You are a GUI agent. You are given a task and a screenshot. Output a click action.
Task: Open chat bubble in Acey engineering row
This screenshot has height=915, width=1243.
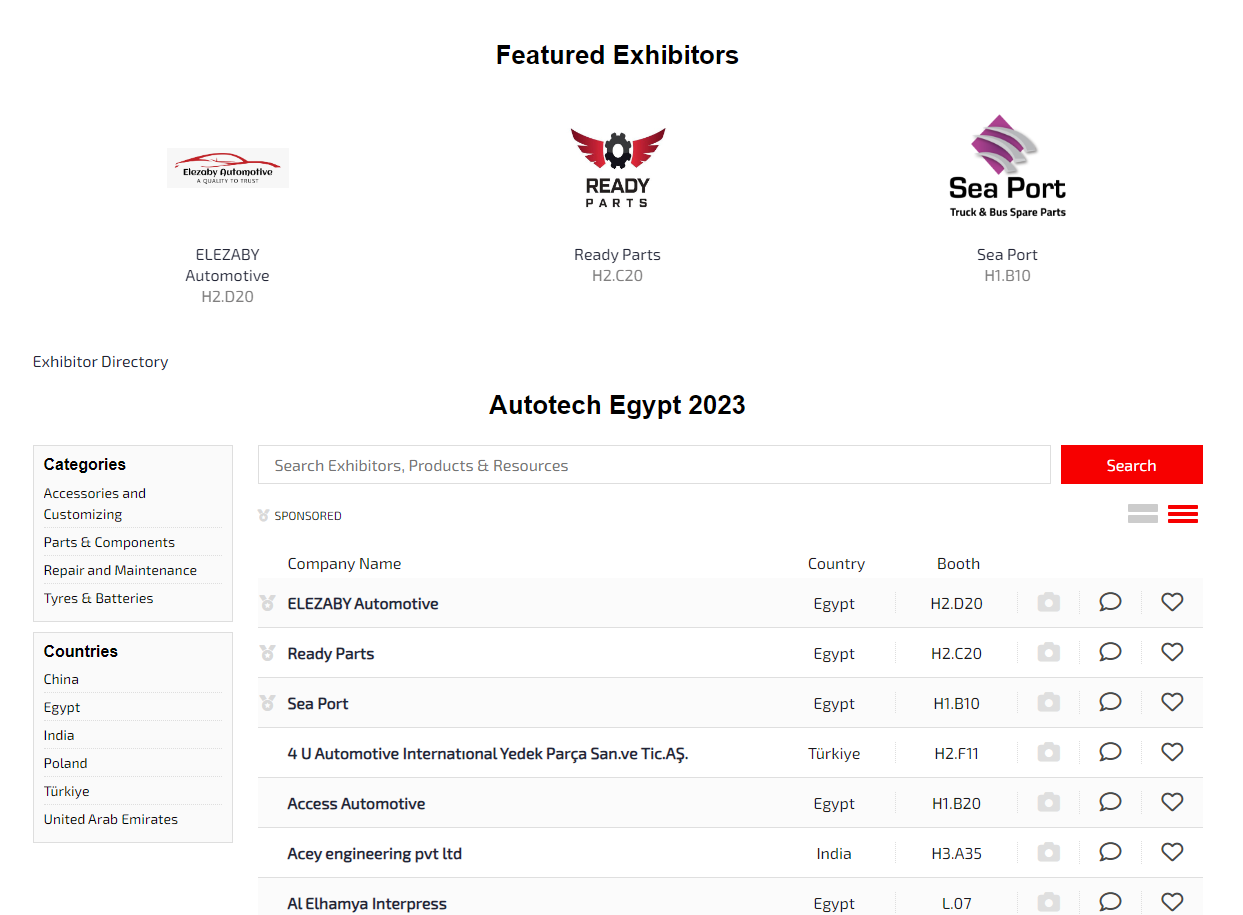pos(1110,852)
